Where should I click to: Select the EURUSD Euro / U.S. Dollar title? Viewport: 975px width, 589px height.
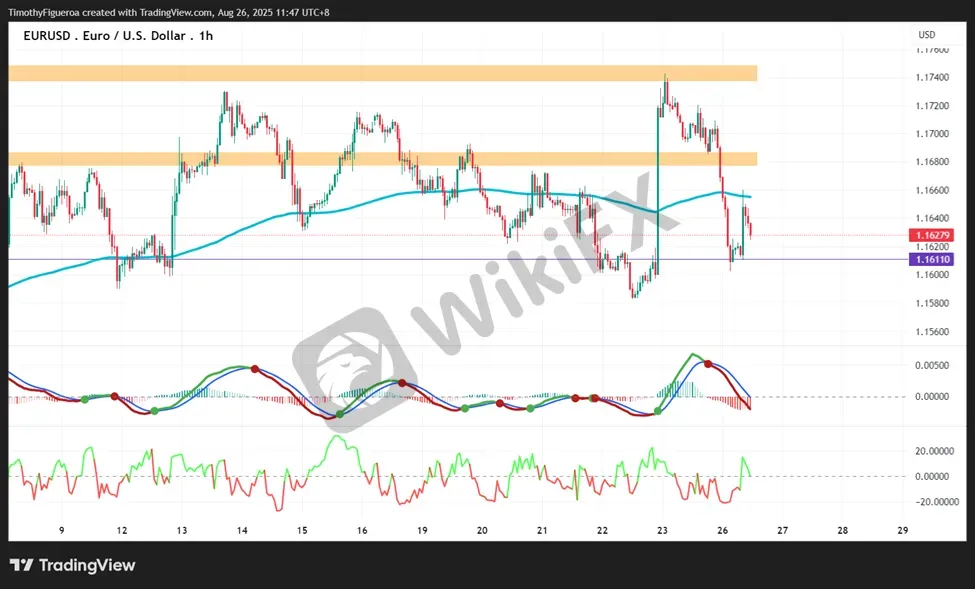(118, 36)
